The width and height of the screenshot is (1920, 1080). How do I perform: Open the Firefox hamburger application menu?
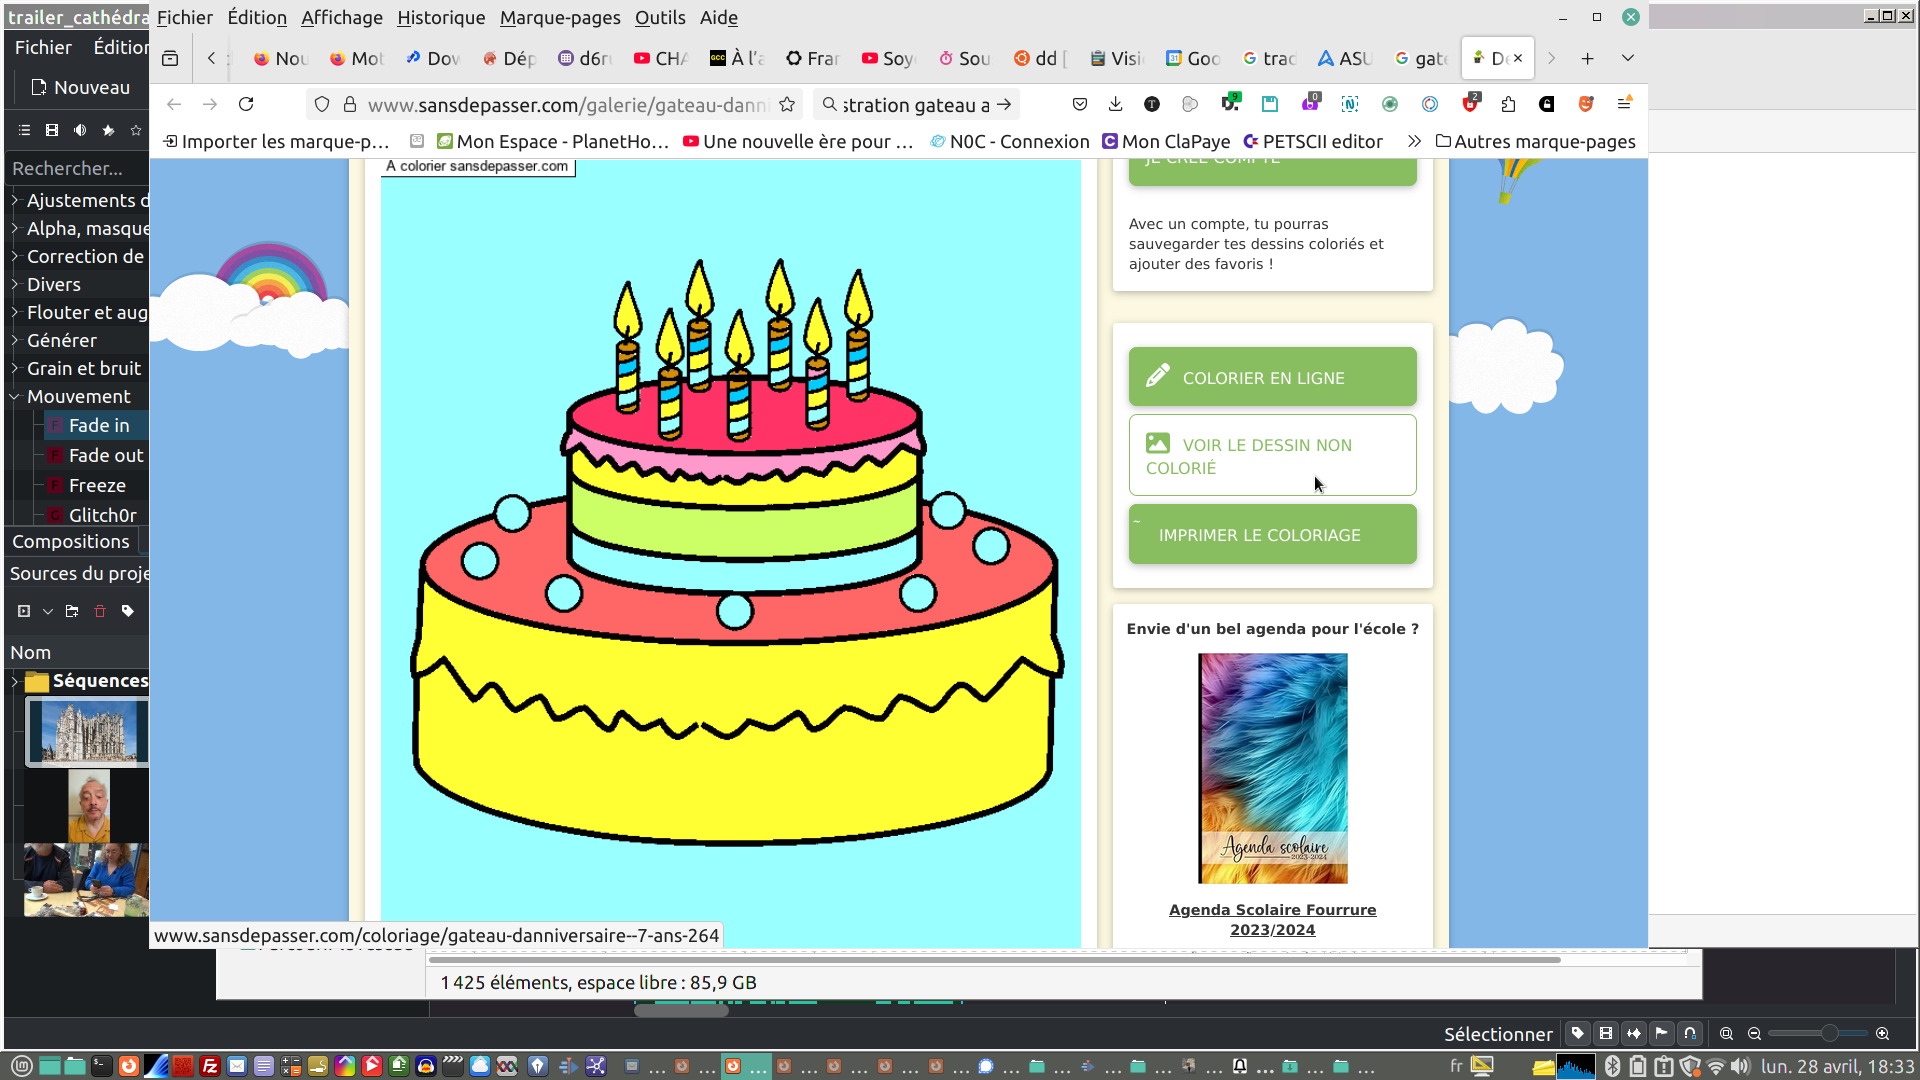(1624, 104)
